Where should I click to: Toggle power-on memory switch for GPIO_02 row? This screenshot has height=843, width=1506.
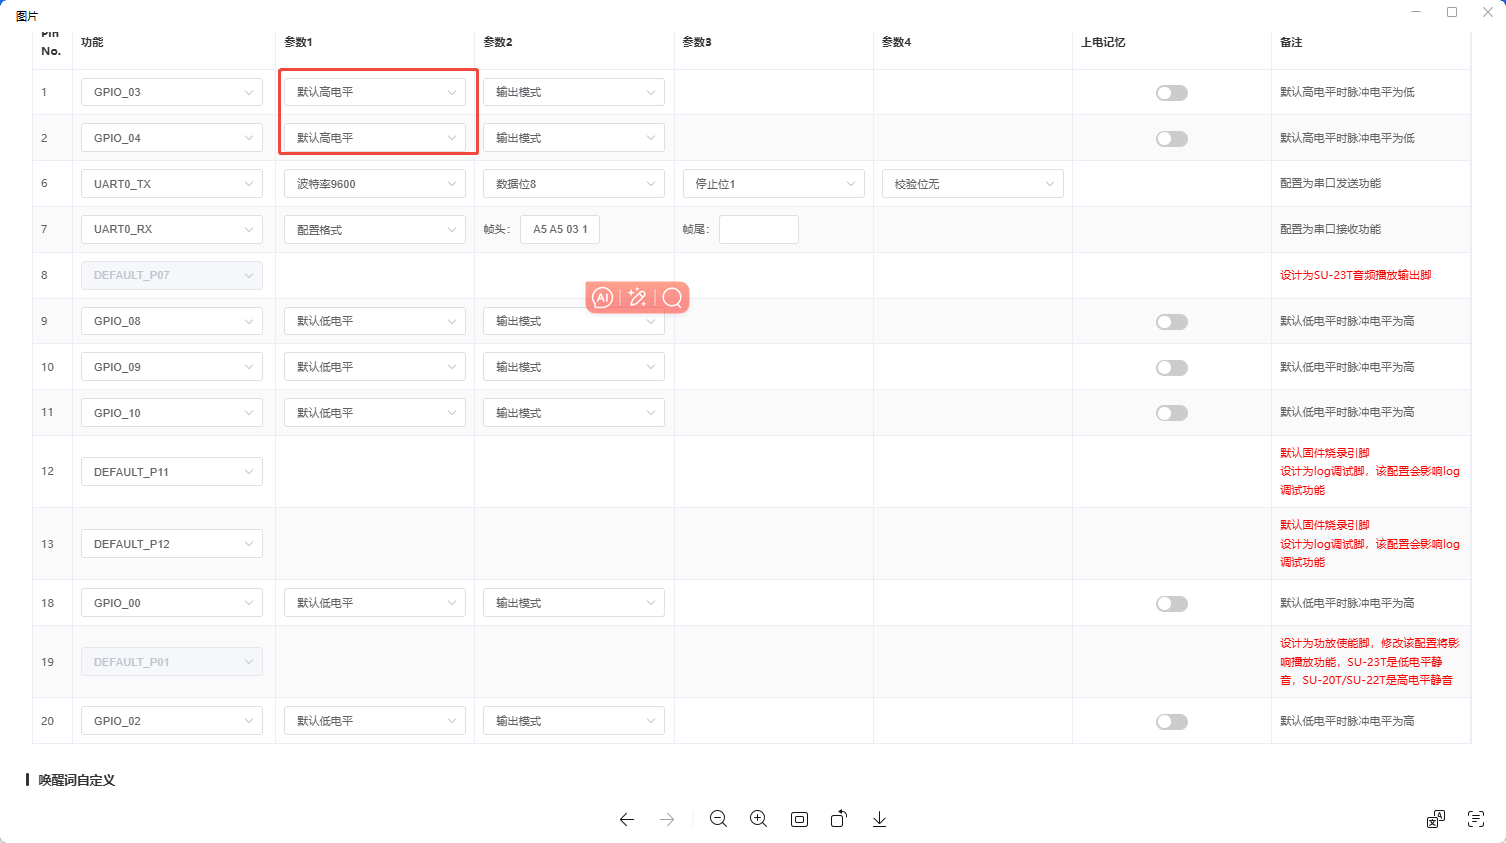(1171, 722)
